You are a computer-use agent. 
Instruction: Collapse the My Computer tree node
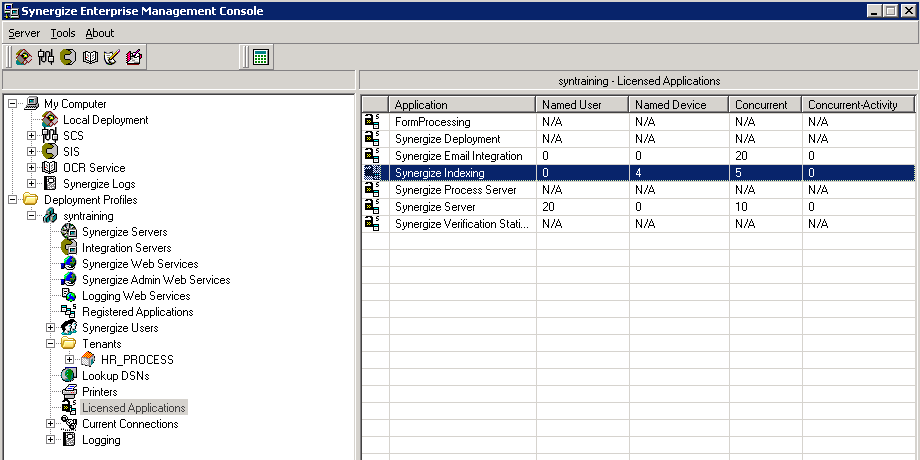tap(13, 104)
